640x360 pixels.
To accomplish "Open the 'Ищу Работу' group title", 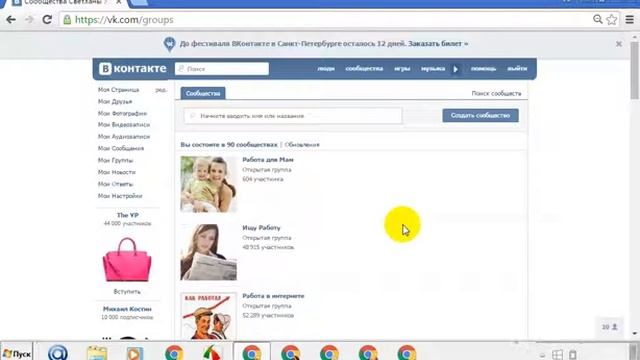I will pyautogui.click(x=261, y=228).
